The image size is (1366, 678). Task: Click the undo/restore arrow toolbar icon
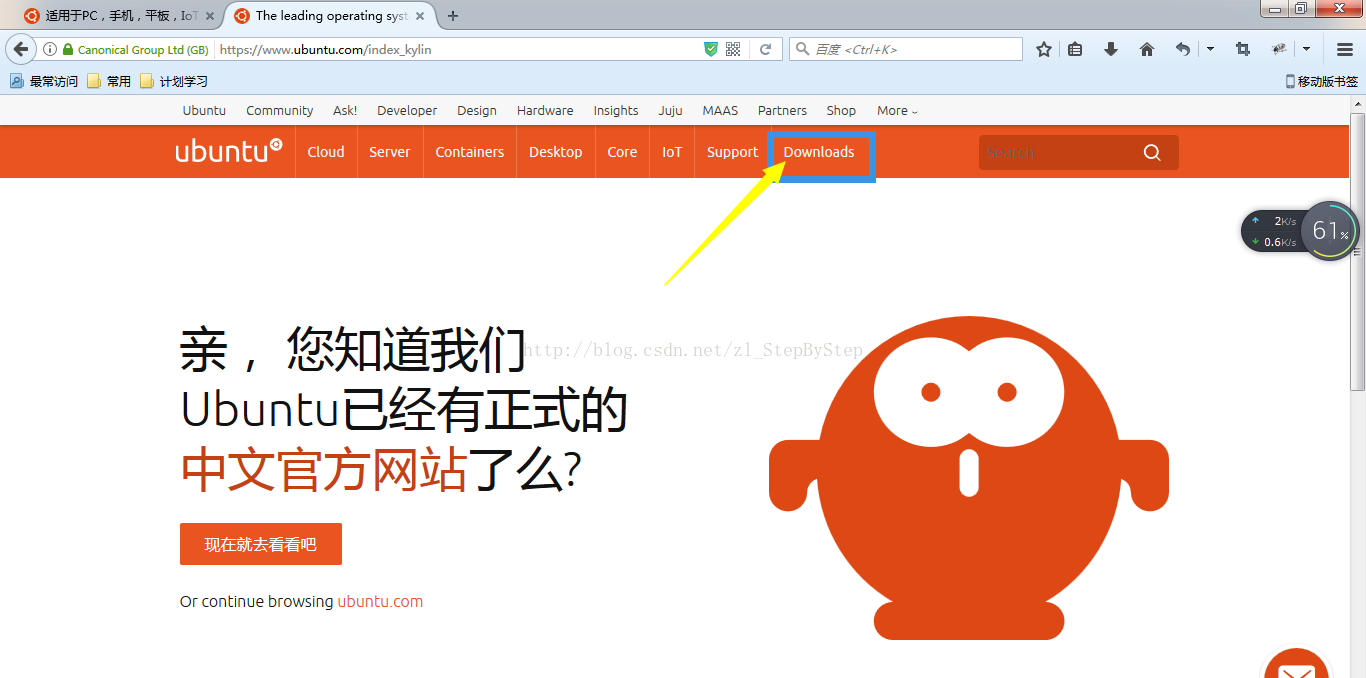pyautogui.click(x=1183, y=49)
